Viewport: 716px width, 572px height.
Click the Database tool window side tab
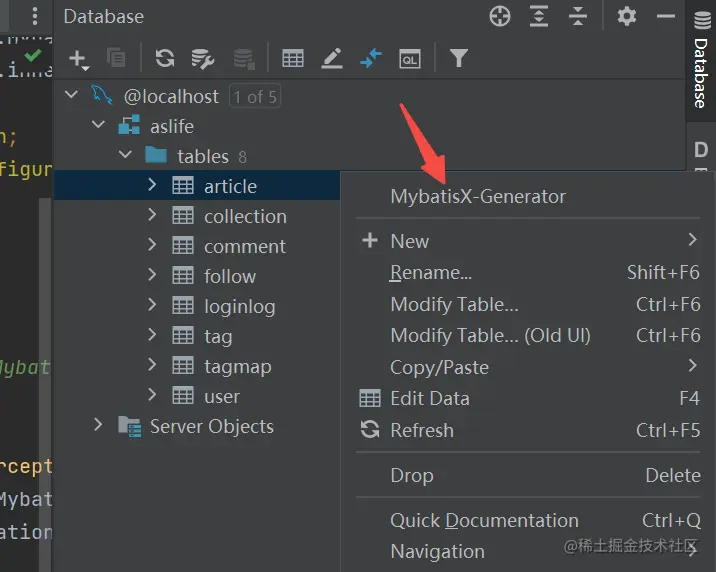tap(701, 61)
